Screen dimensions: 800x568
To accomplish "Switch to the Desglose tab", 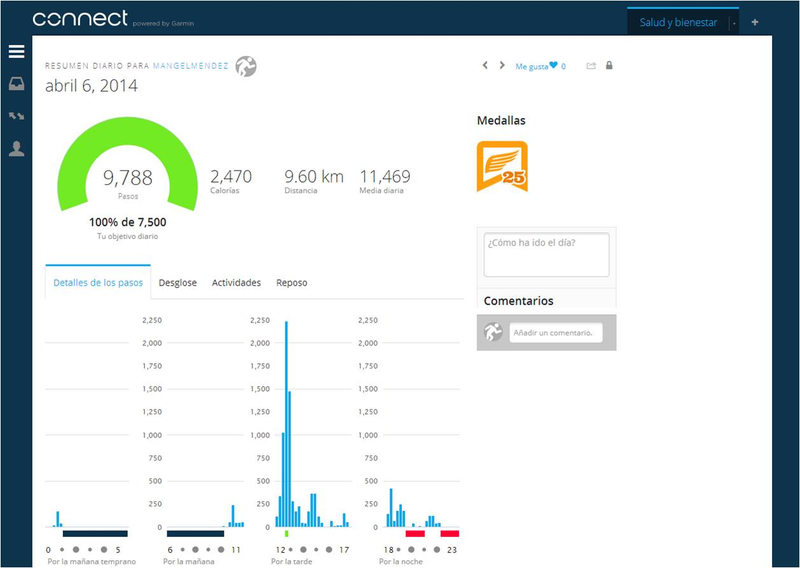I will pos(178,283).
